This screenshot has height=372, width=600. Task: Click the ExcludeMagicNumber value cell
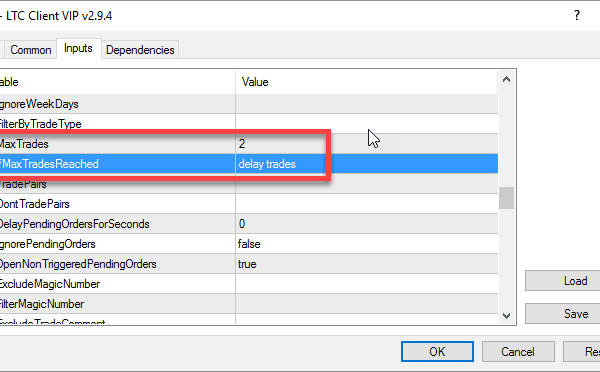coord(367,284)
